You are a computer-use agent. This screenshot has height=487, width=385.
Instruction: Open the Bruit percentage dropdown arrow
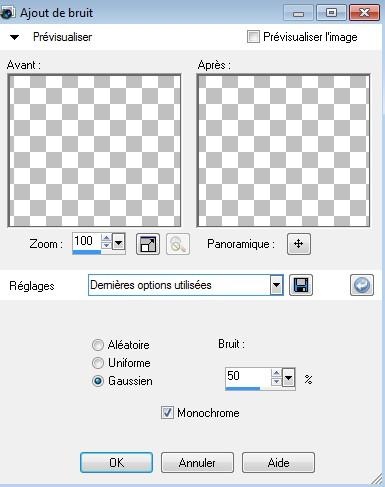click(289, 378)
